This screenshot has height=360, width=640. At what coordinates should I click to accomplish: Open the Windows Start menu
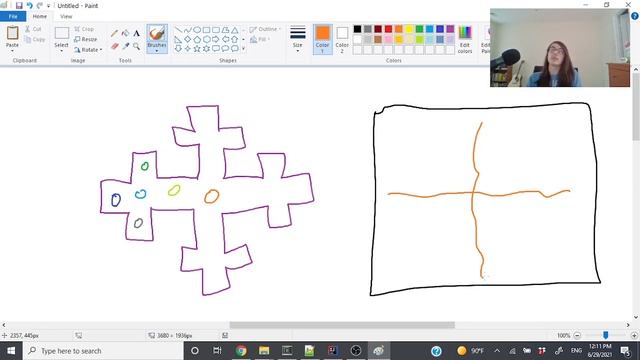click(11, 351)
